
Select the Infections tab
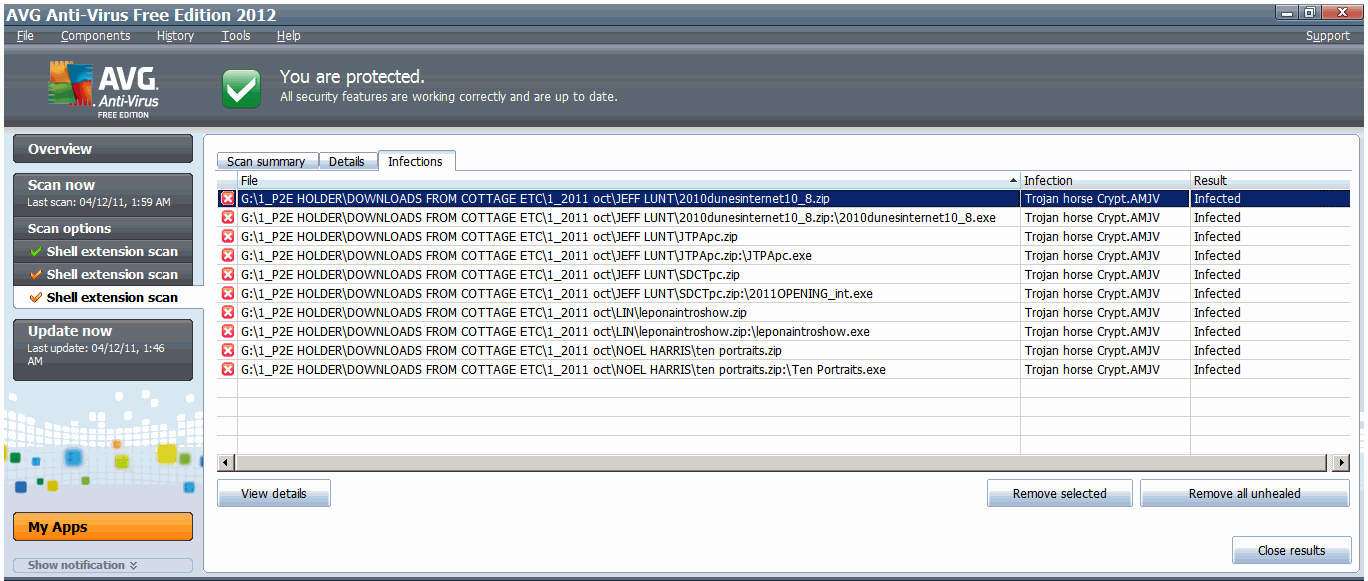click(415, 161)
